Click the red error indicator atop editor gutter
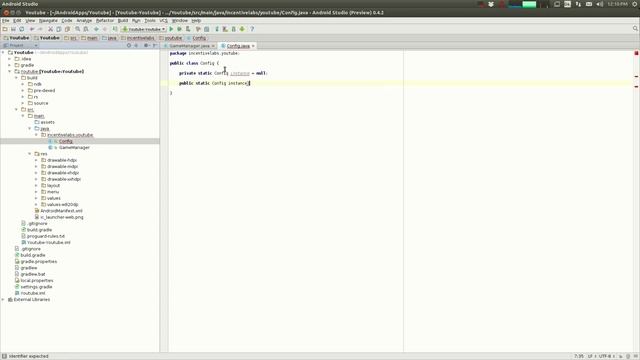640x360 pixels. pyautogui.click(x=636, y=53)
